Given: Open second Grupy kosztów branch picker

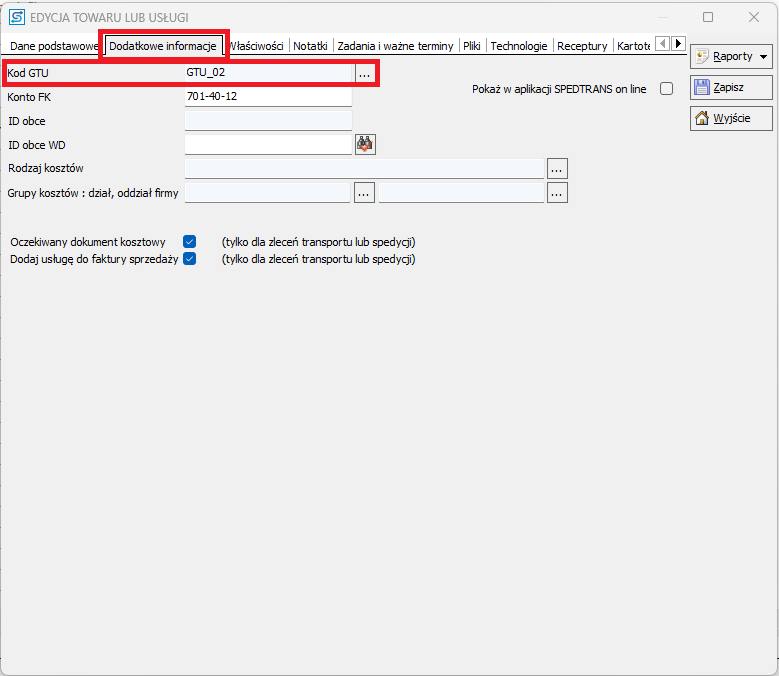Looking at the screenshot, I should coord(557,193).
